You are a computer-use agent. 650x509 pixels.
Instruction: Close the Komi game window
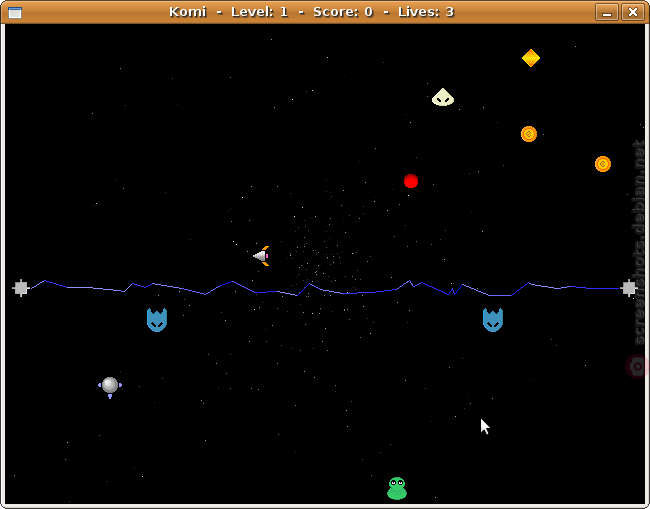click(633, 12)
